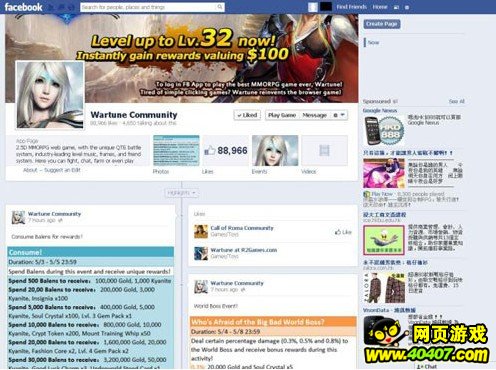Open the Wartune Community profile picture
Screen dimensions: 496x370
coord(50,95)
